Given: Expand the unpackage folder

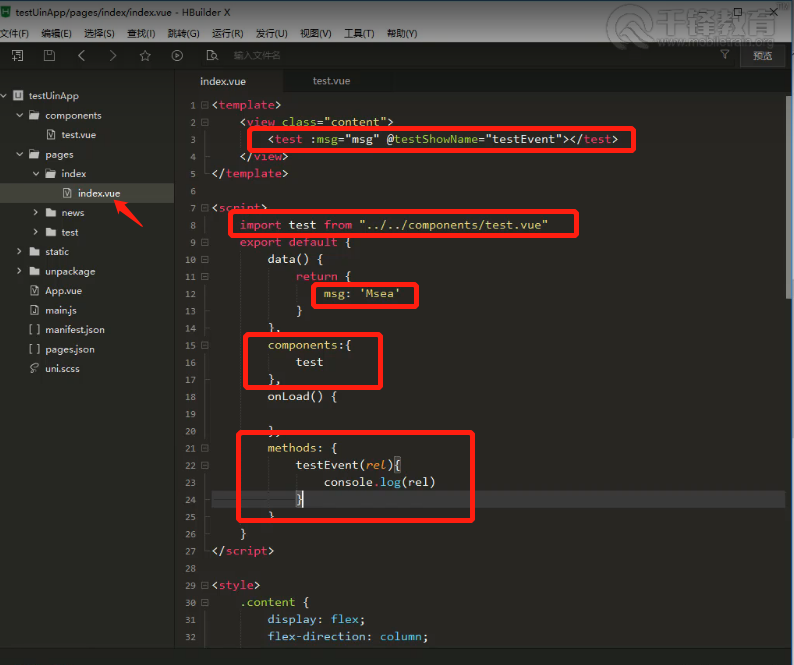Looking at the screenshot, I should tap(19, 271).
